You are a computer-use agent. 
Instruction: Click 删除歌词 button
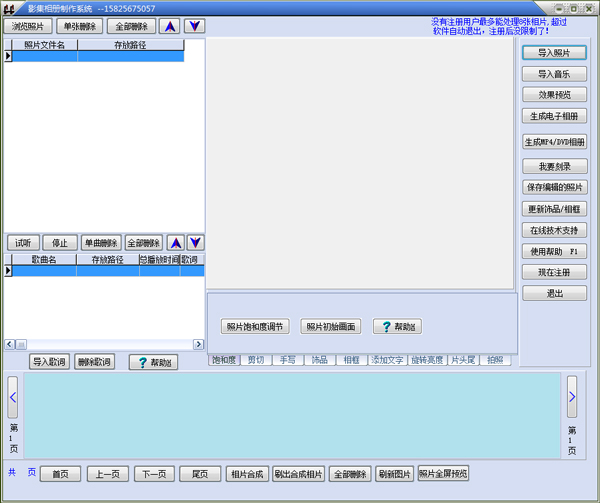pos(94,361)
